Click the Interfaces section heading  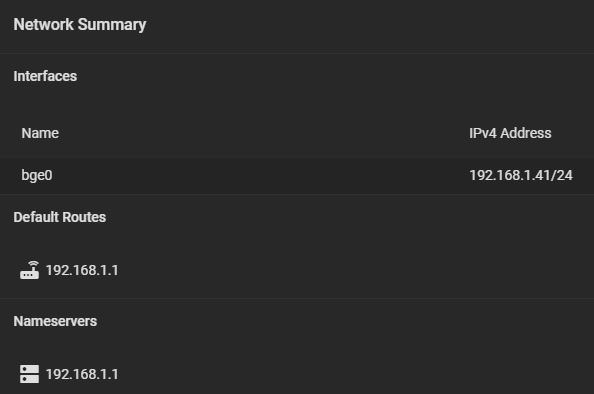(x=45, y=76)
